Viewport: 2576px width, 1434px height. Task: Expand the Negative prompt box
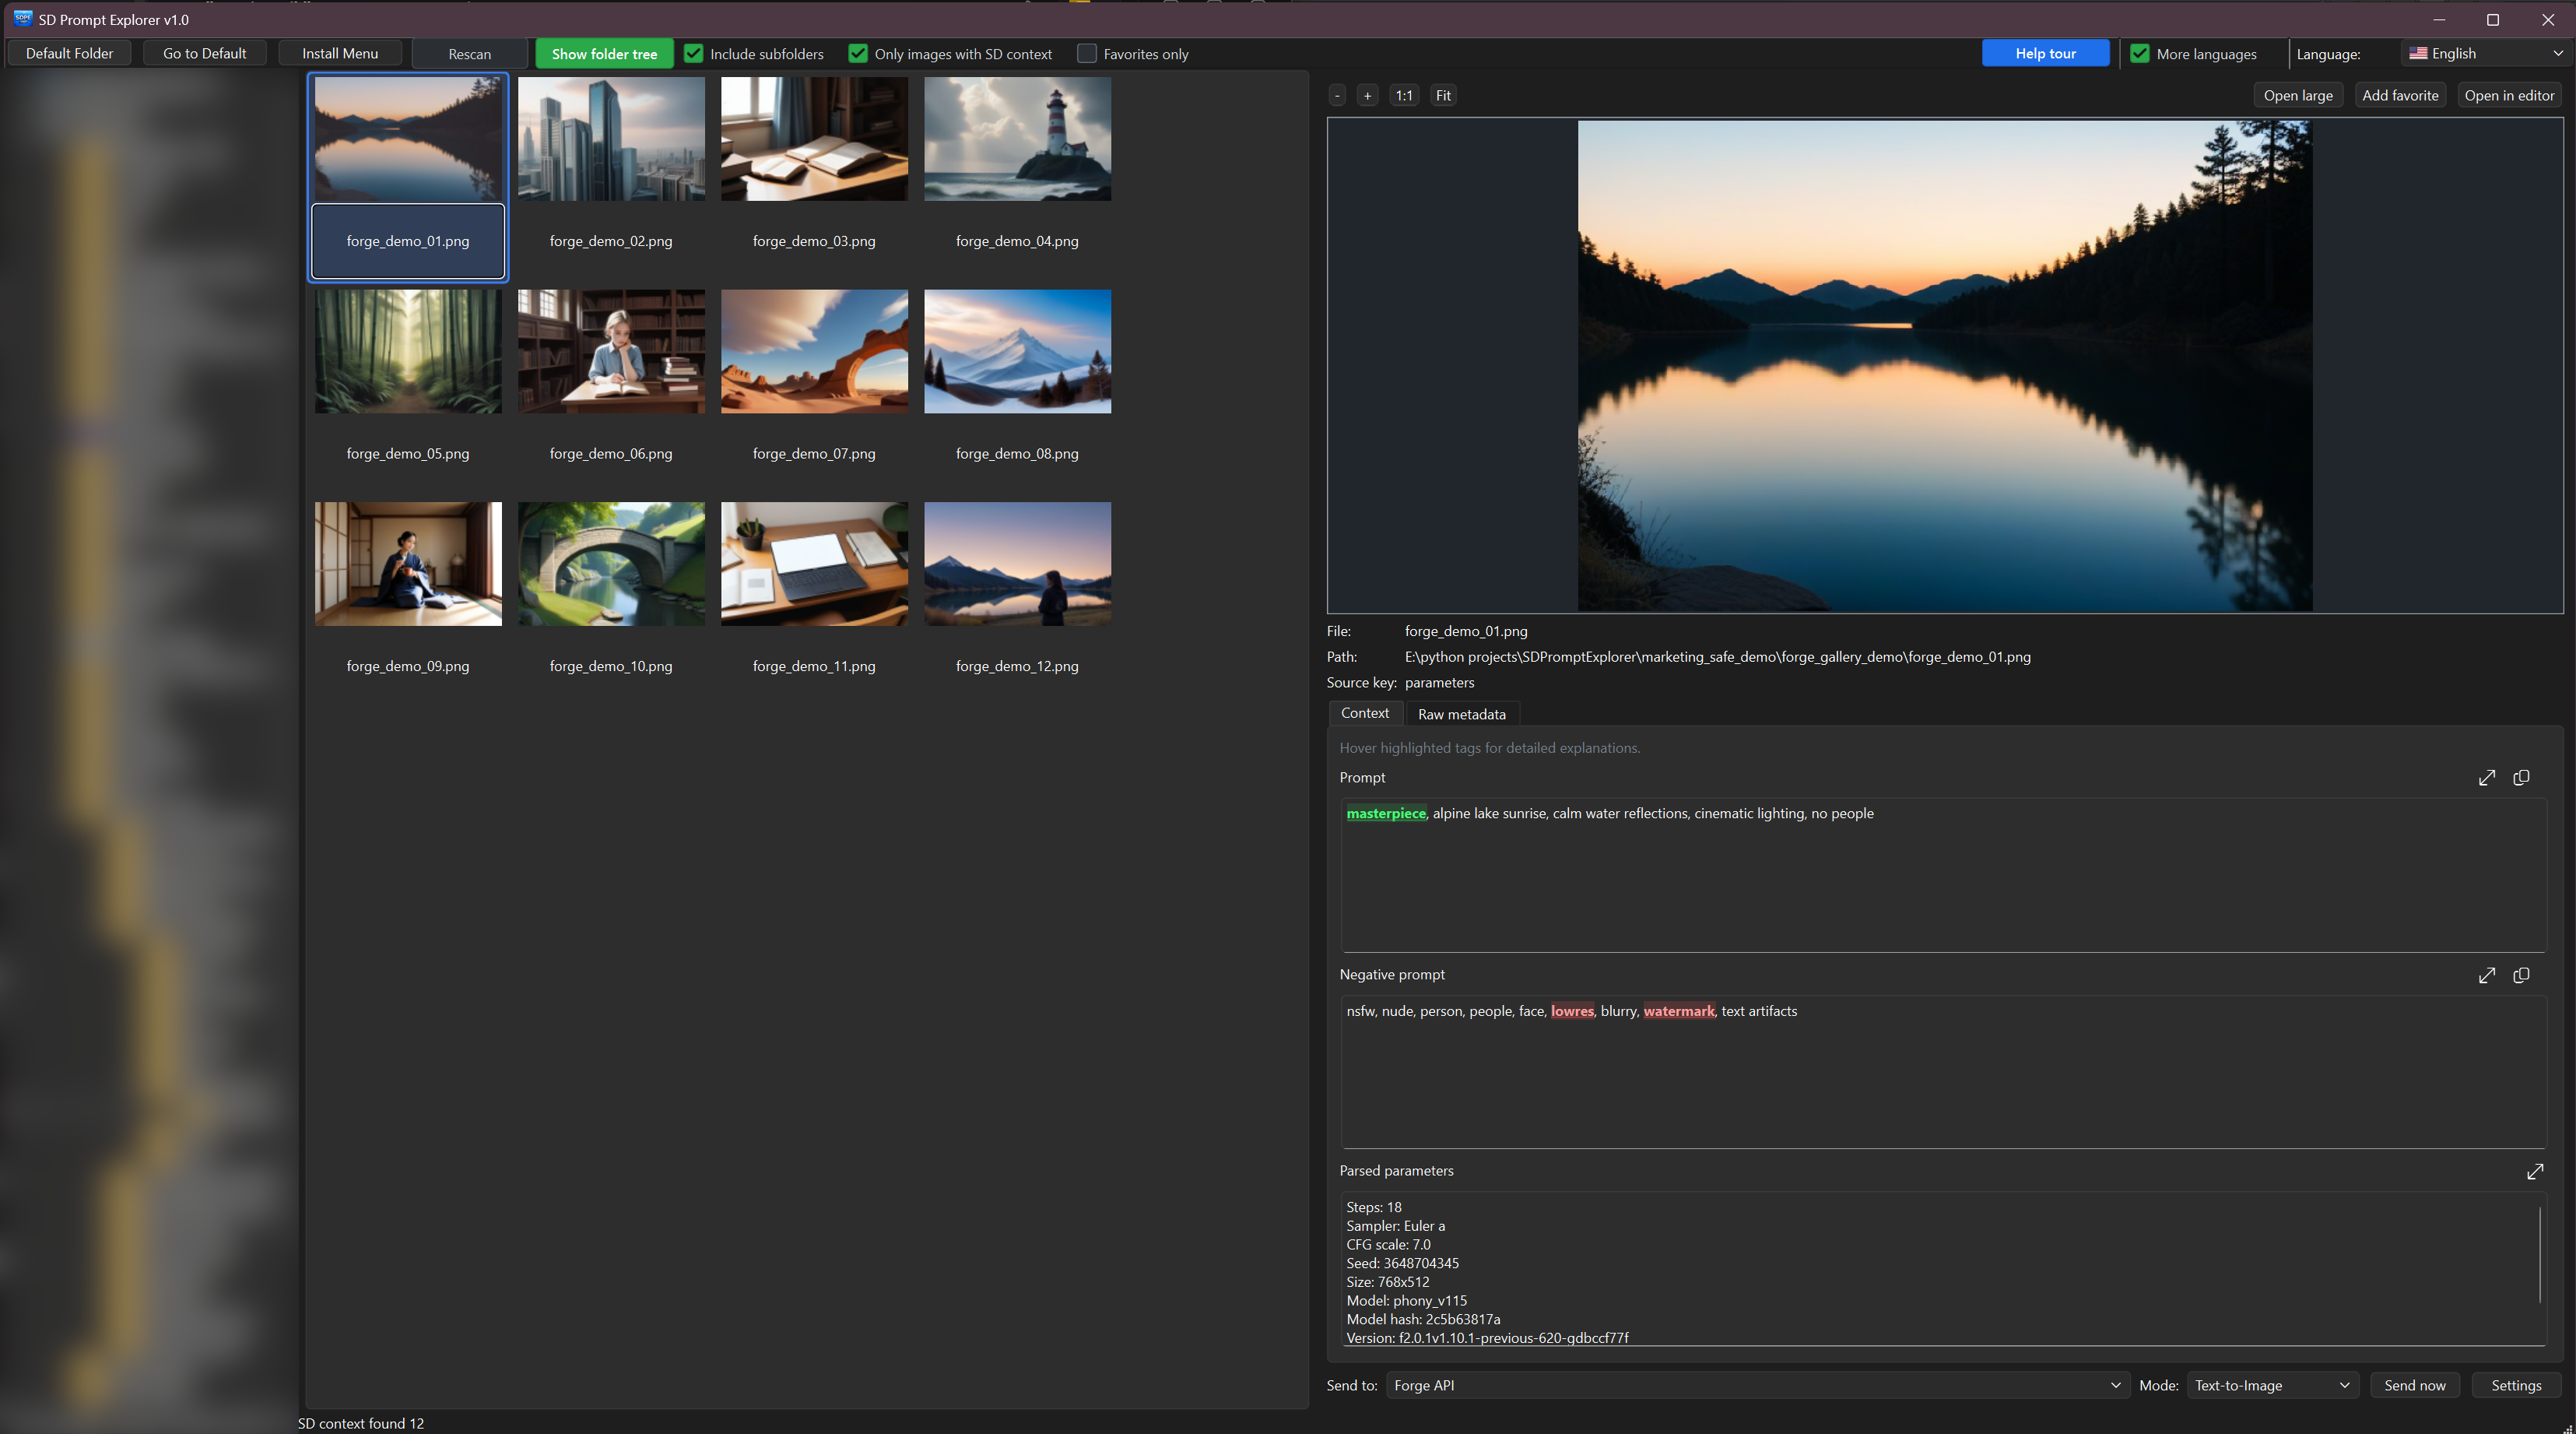click(x=2487, y=975)
